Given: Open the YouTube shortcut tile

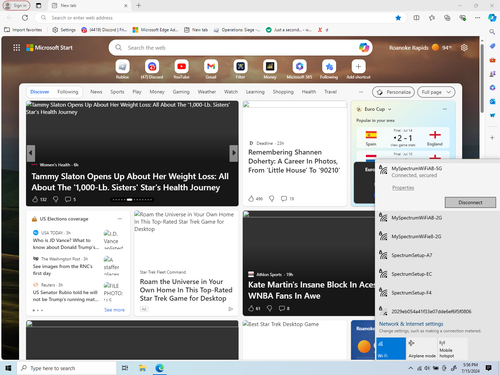Looking at the screenshot, I should [x=181, y=67].
